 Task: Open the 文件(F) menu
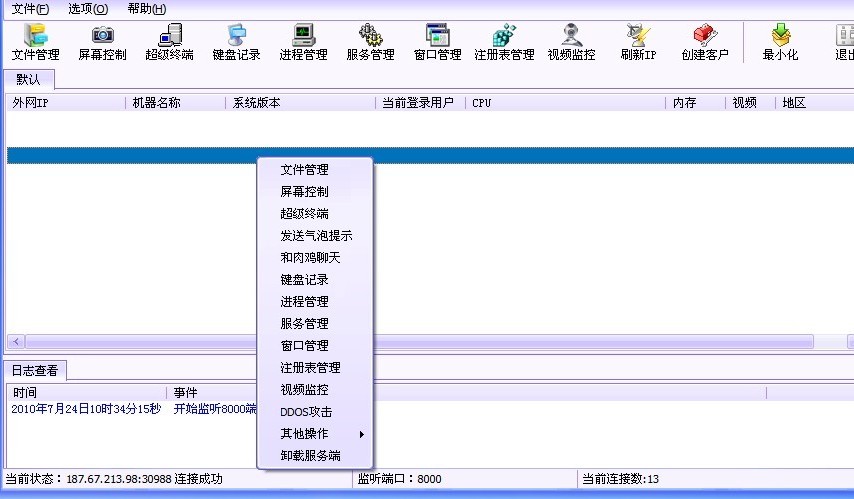(30, 9)
